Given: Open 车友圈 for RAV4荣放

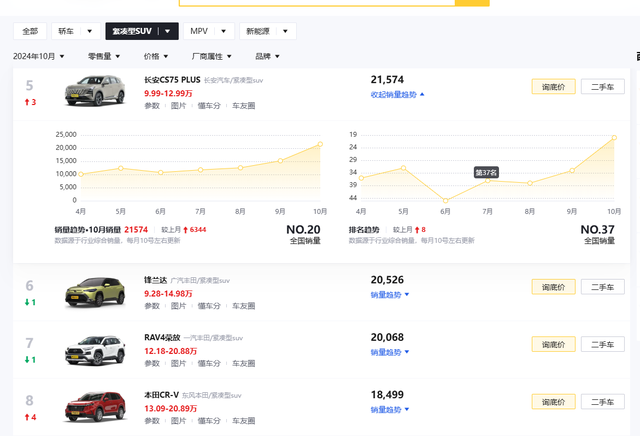Looking at the screenshot, I should click(244, 363).
